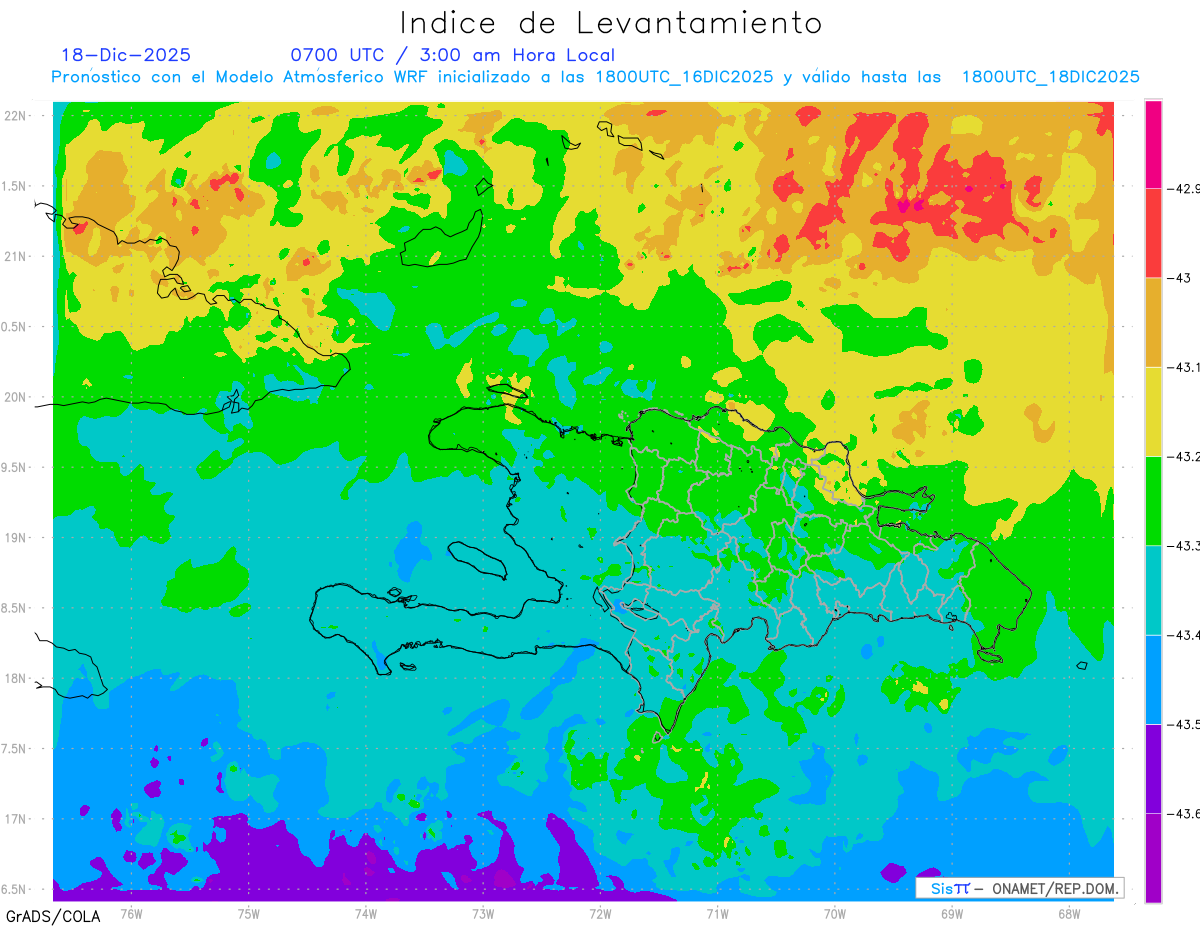Click the -42.9 legend value
This screenshot has width=1200, height=927.
tap(1184, 188)
